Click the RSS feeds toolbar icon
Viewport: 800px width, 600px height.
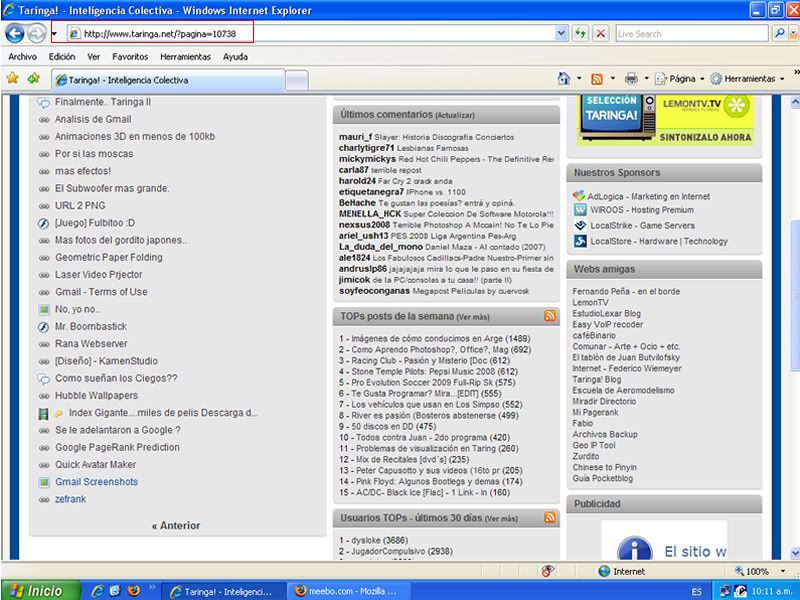click(596, 79)
